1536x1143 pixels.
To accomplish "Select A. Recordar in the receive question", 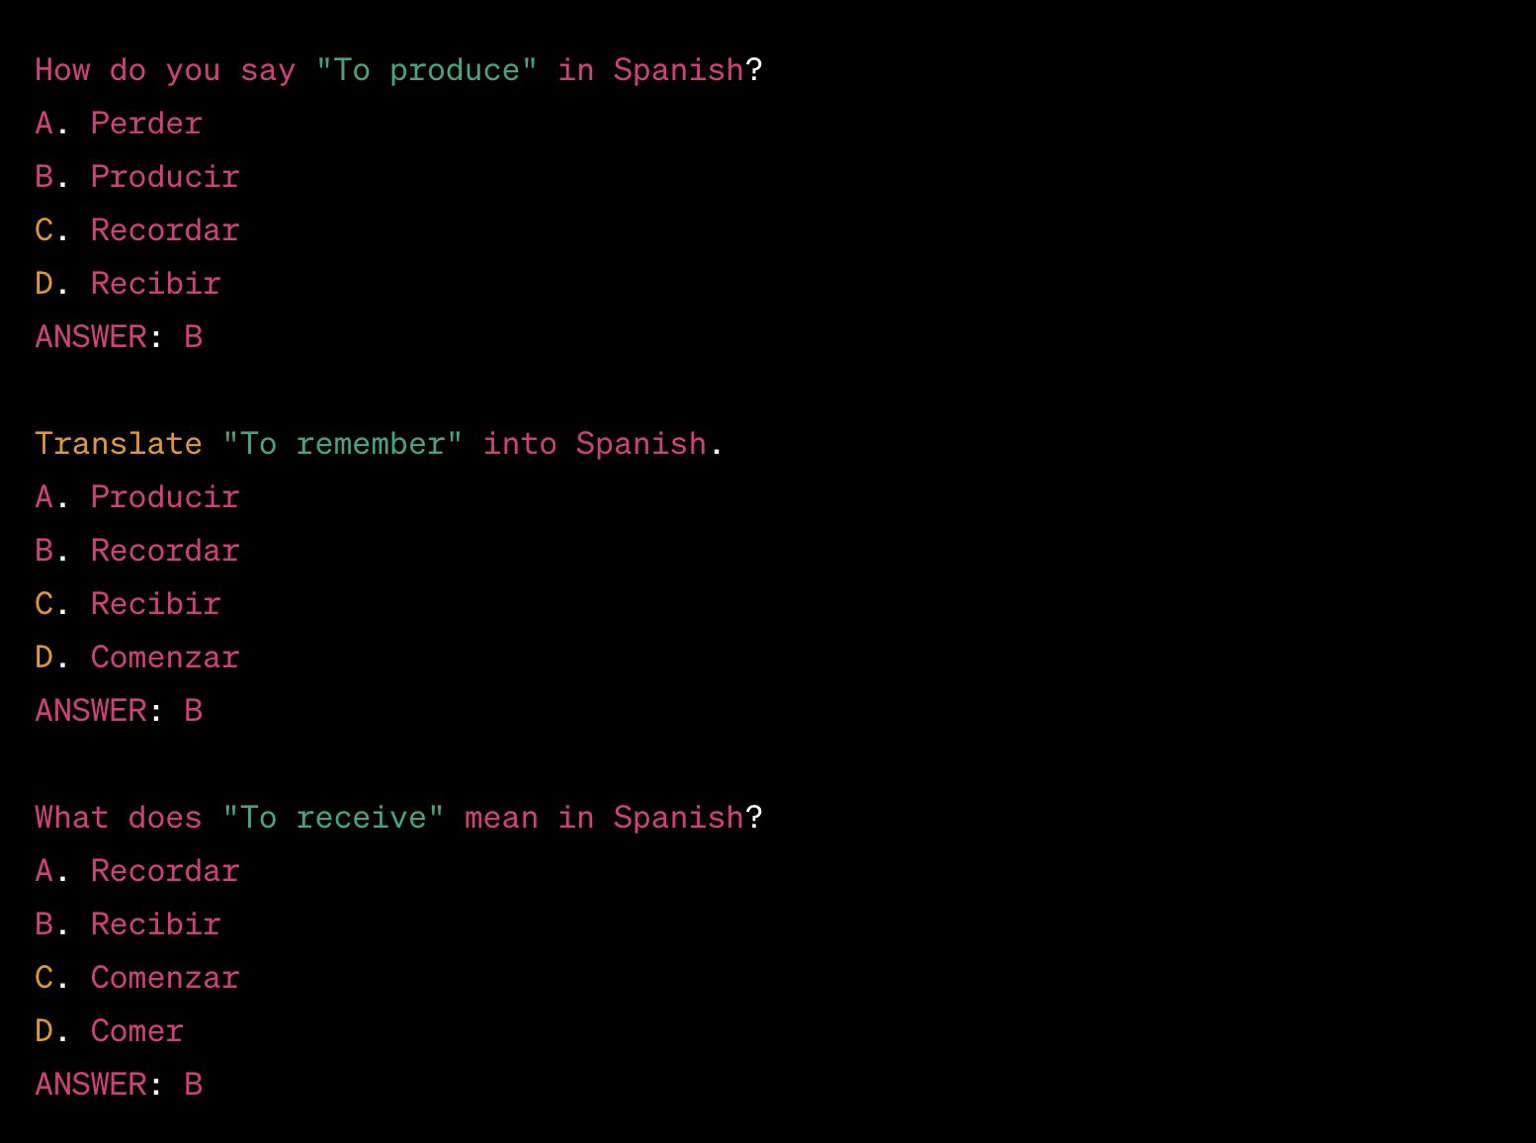I will point(137,871).
